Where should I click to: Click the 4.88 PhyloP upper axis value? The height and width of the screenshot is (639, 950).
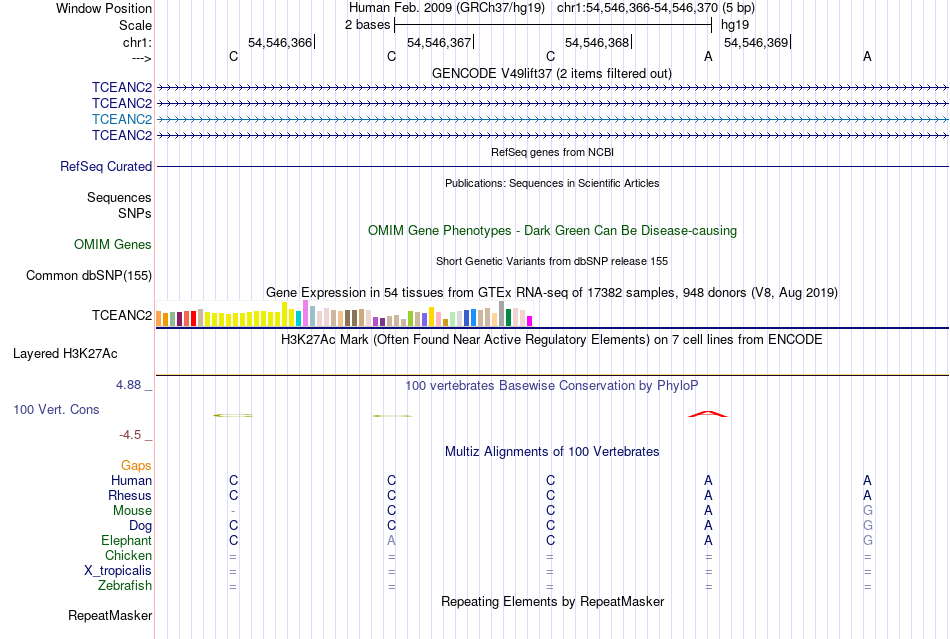tap(128, 385)
